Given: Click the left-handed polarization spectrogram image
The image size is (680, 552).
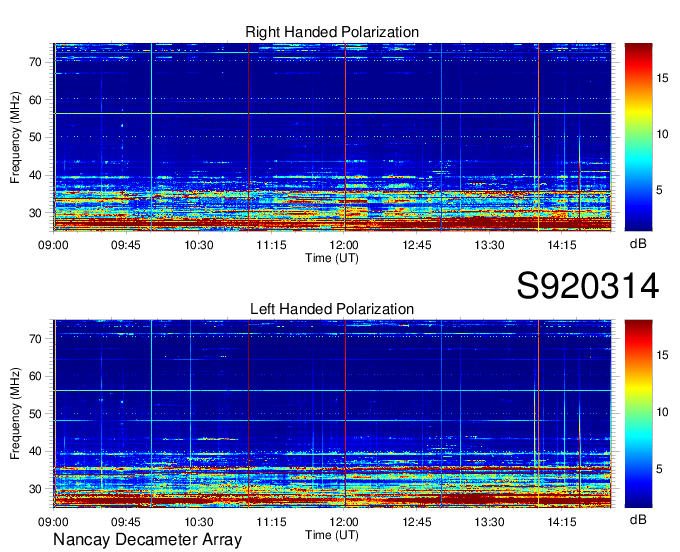Looking at the screenshot, I should click(x=332, y=414).
